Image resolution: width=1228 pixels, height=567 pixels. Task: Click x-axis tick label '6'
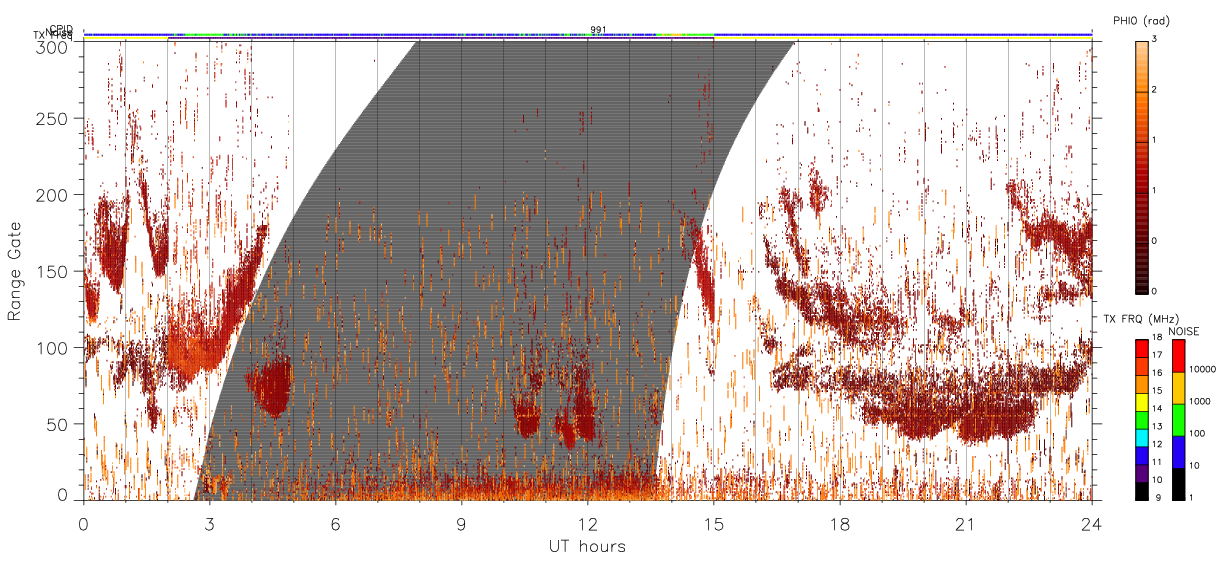pos(335,522)
